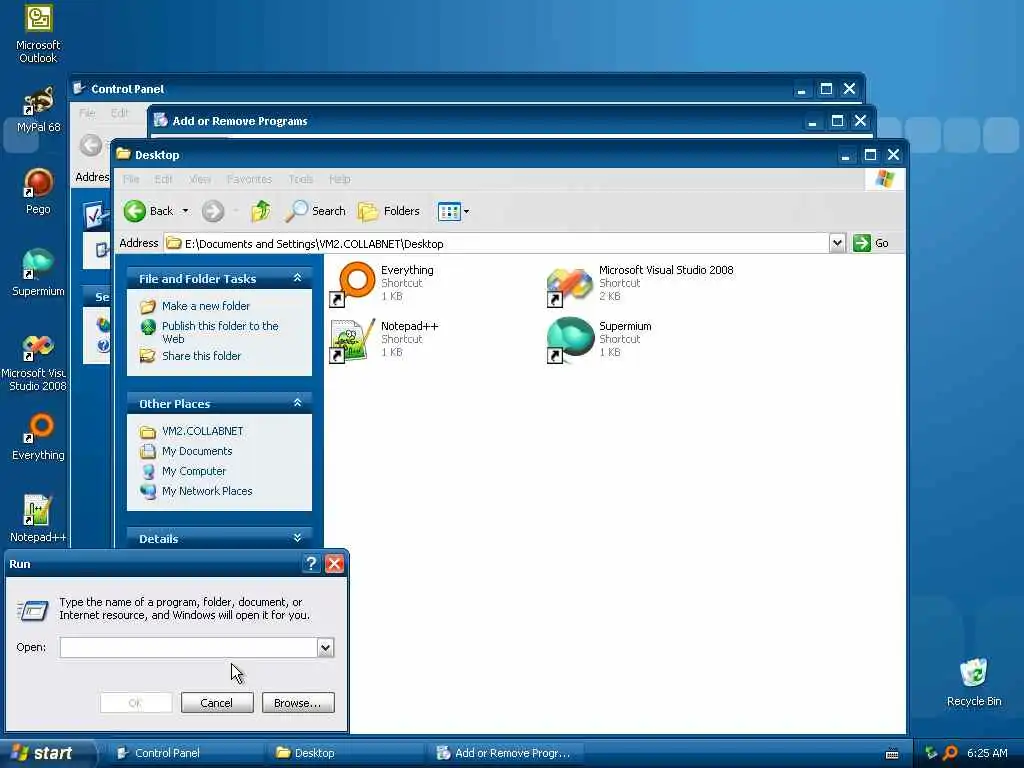Open File menu in Desktop window
This screenshot has width=1024, height=768.
[x=131, y=179]
